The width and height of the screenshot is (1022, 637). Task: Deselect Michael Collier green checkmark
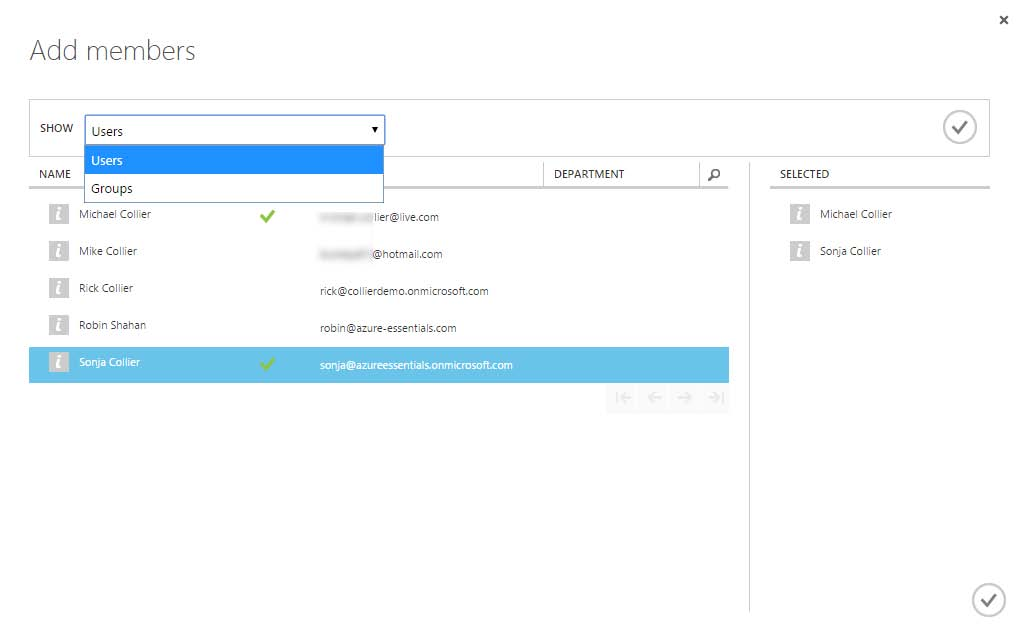tap(267, 216)
